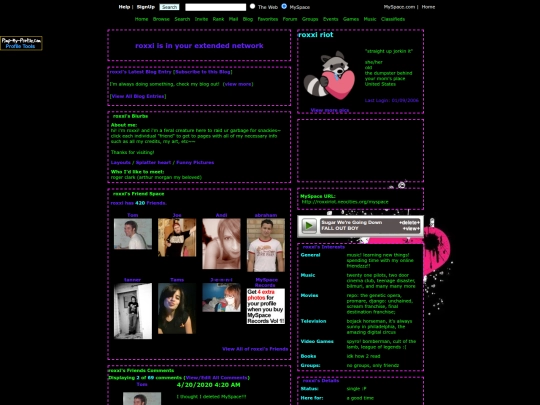Click the Tams name link

coord(177,280)
